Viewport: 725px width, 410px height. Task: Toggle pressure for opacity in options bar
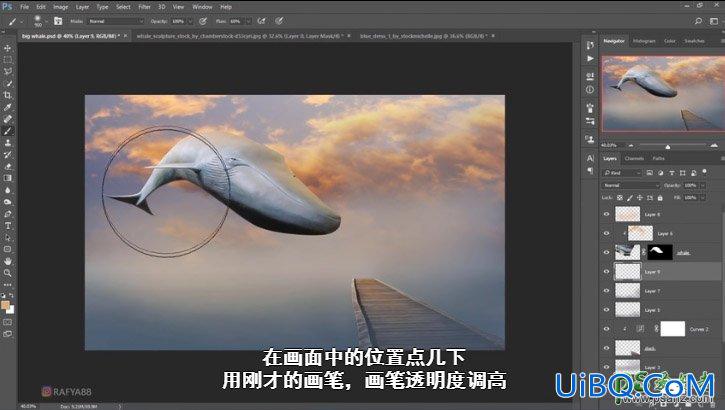pos(203,21)
